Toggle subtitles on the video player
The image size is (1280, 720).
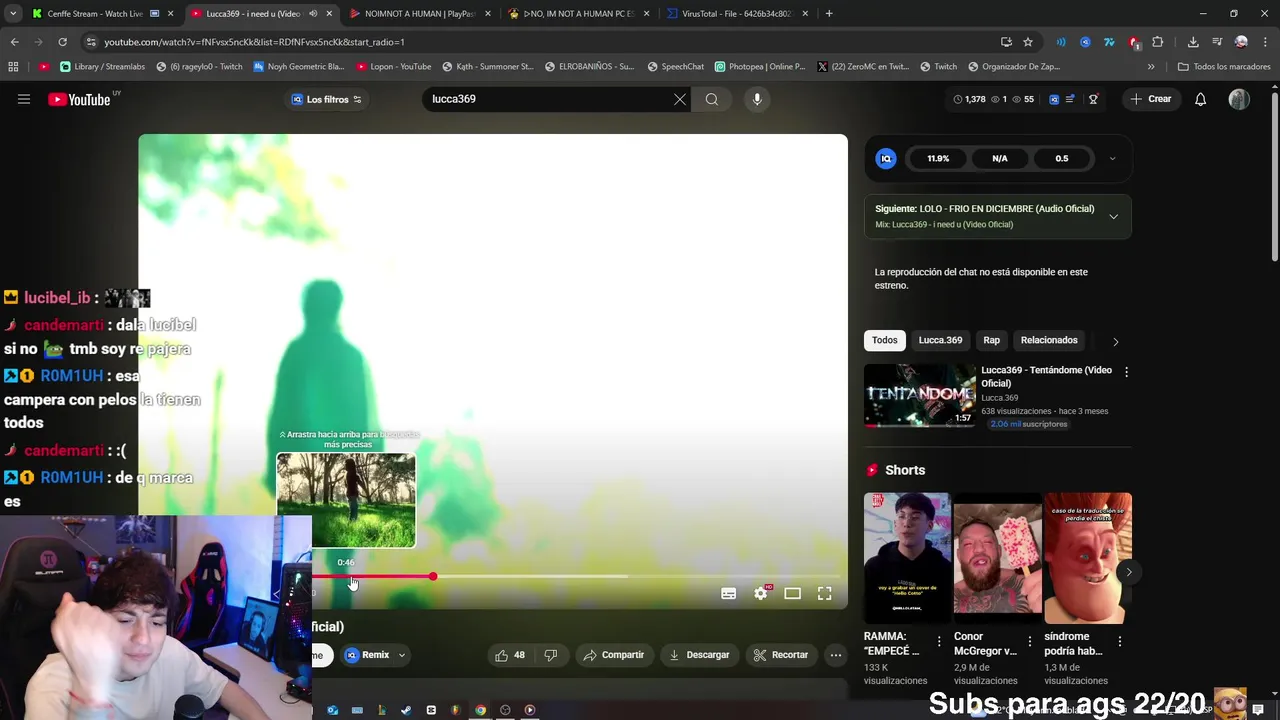(729, 594)
